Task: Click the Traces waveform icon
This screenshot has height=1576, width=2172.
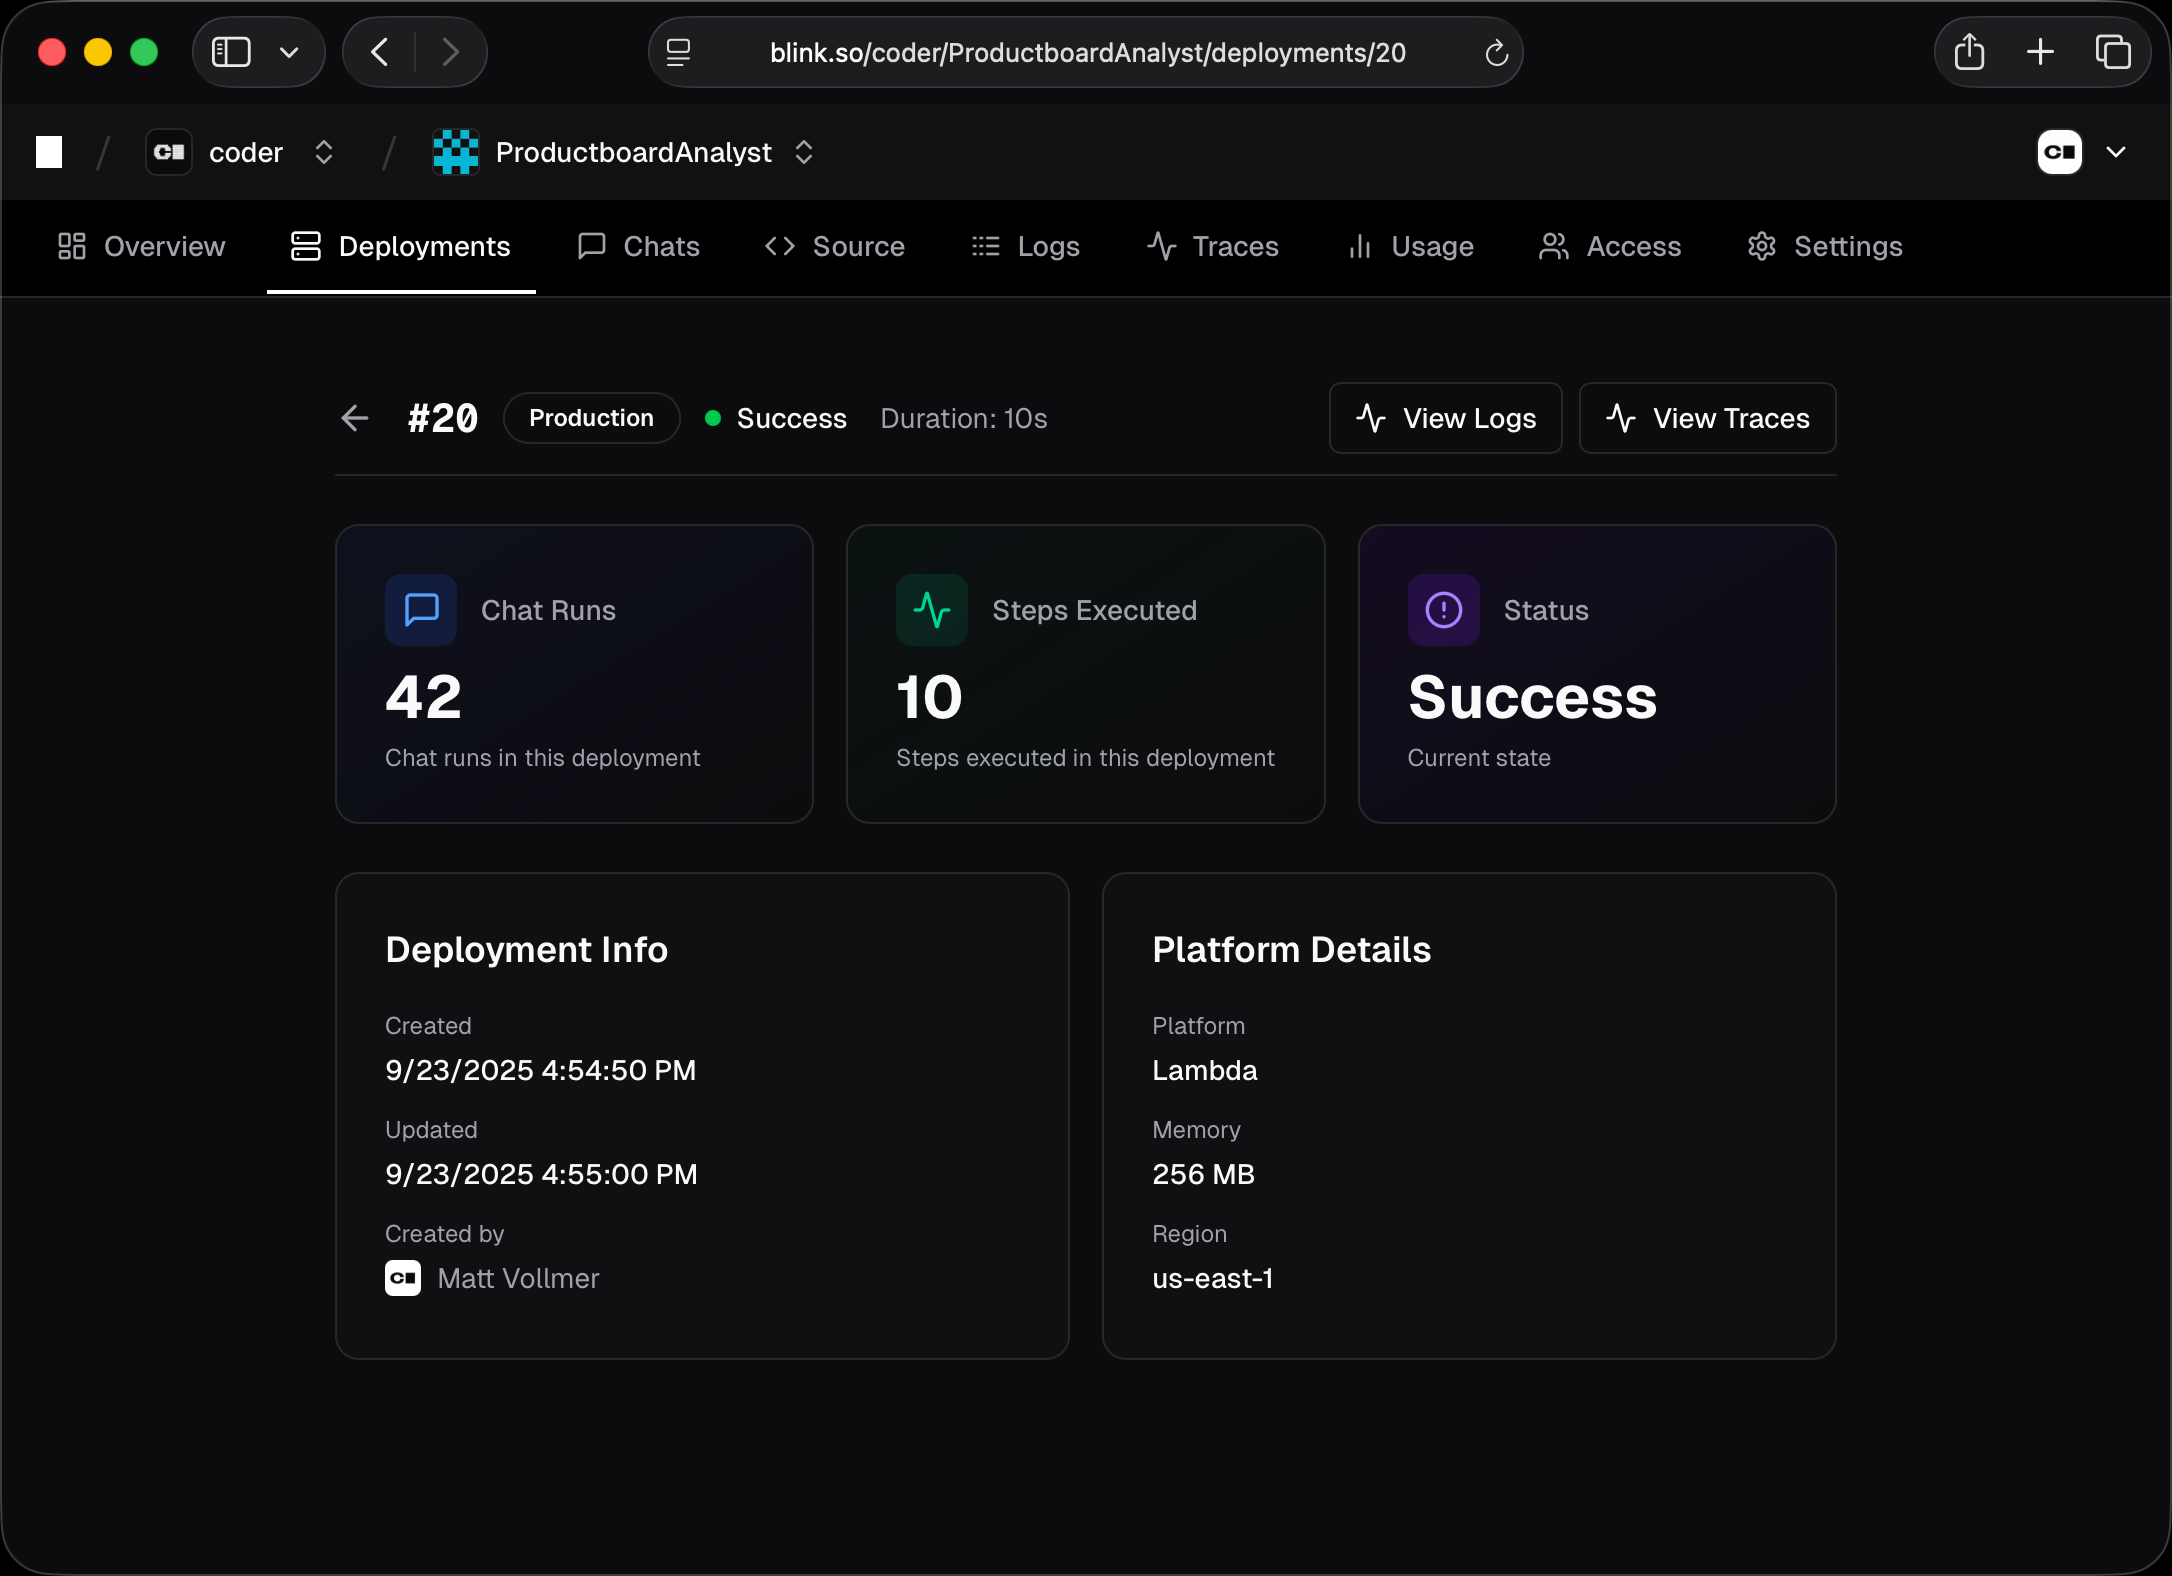Action: 1160,246
